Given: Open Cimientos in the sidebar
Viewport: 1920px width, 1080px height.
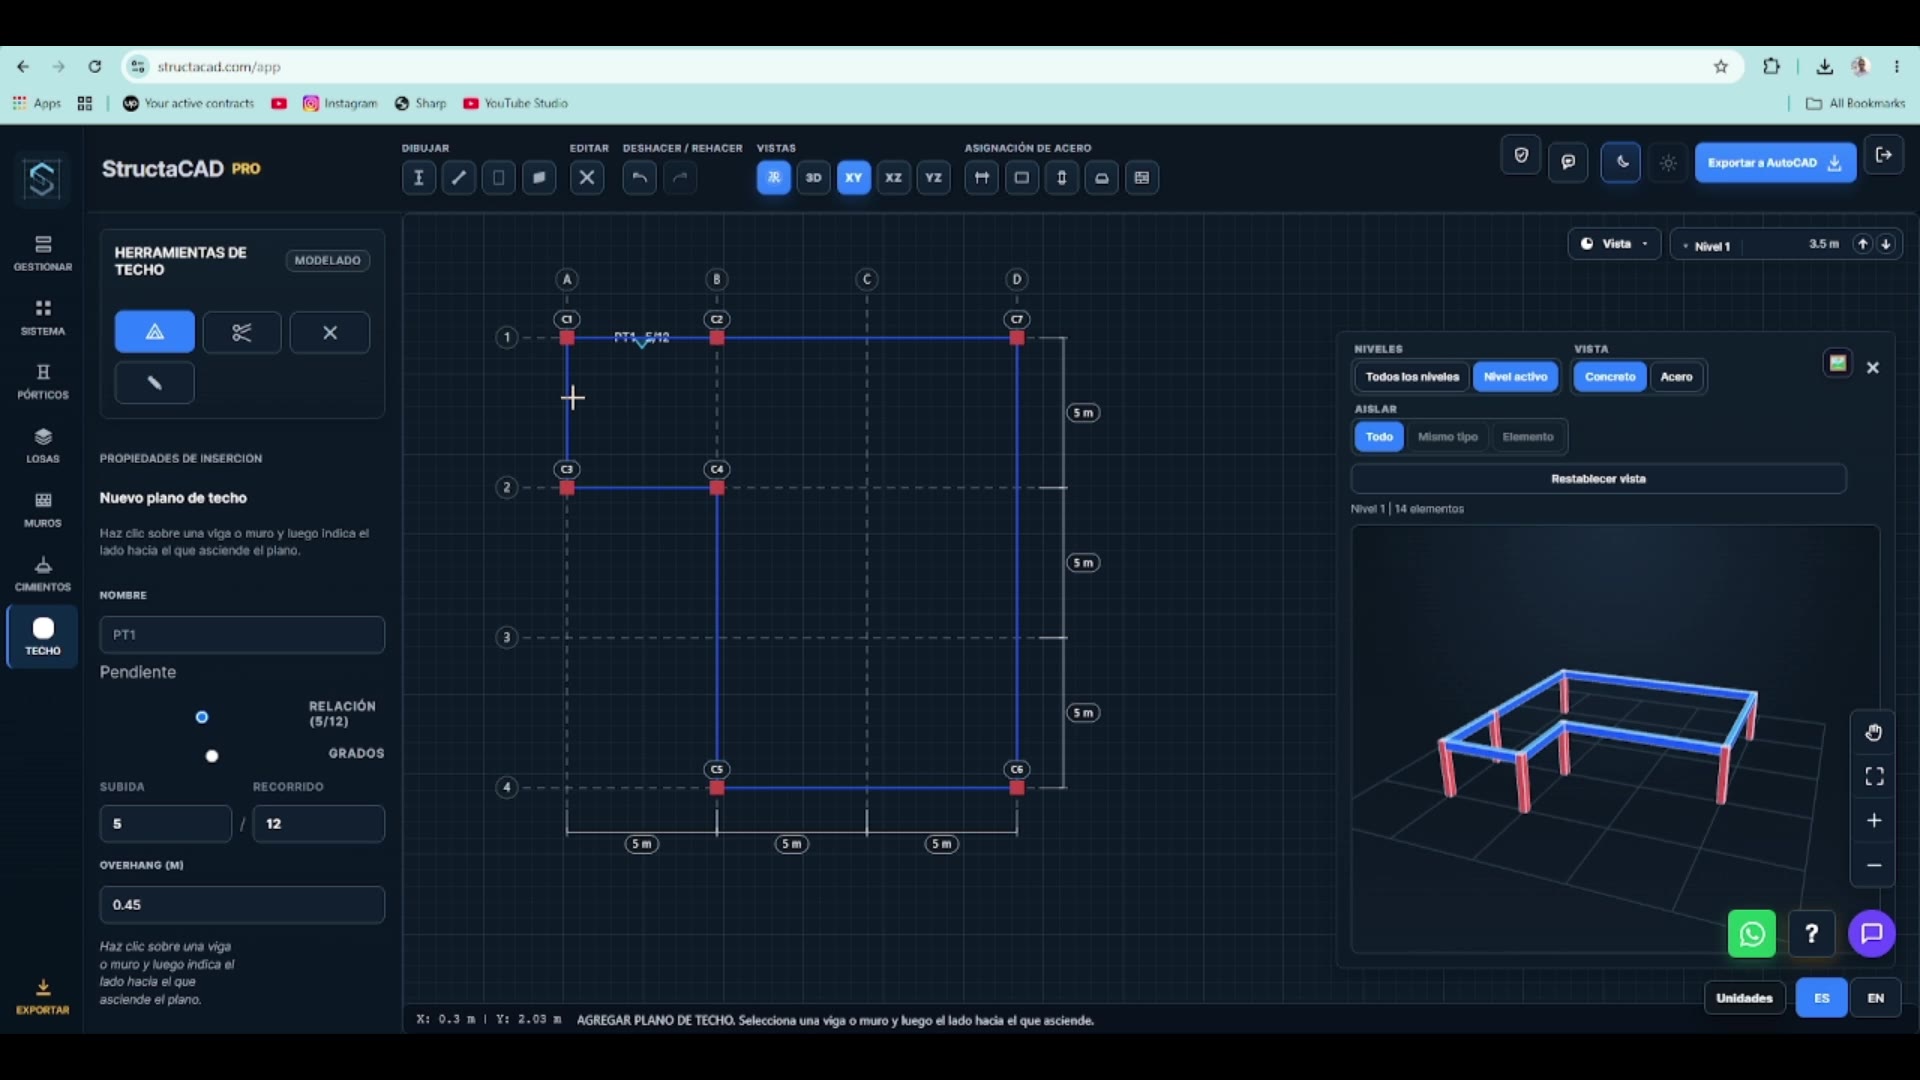Looking at the screenshot, I should pyautogui.click(x=43, y=573).
